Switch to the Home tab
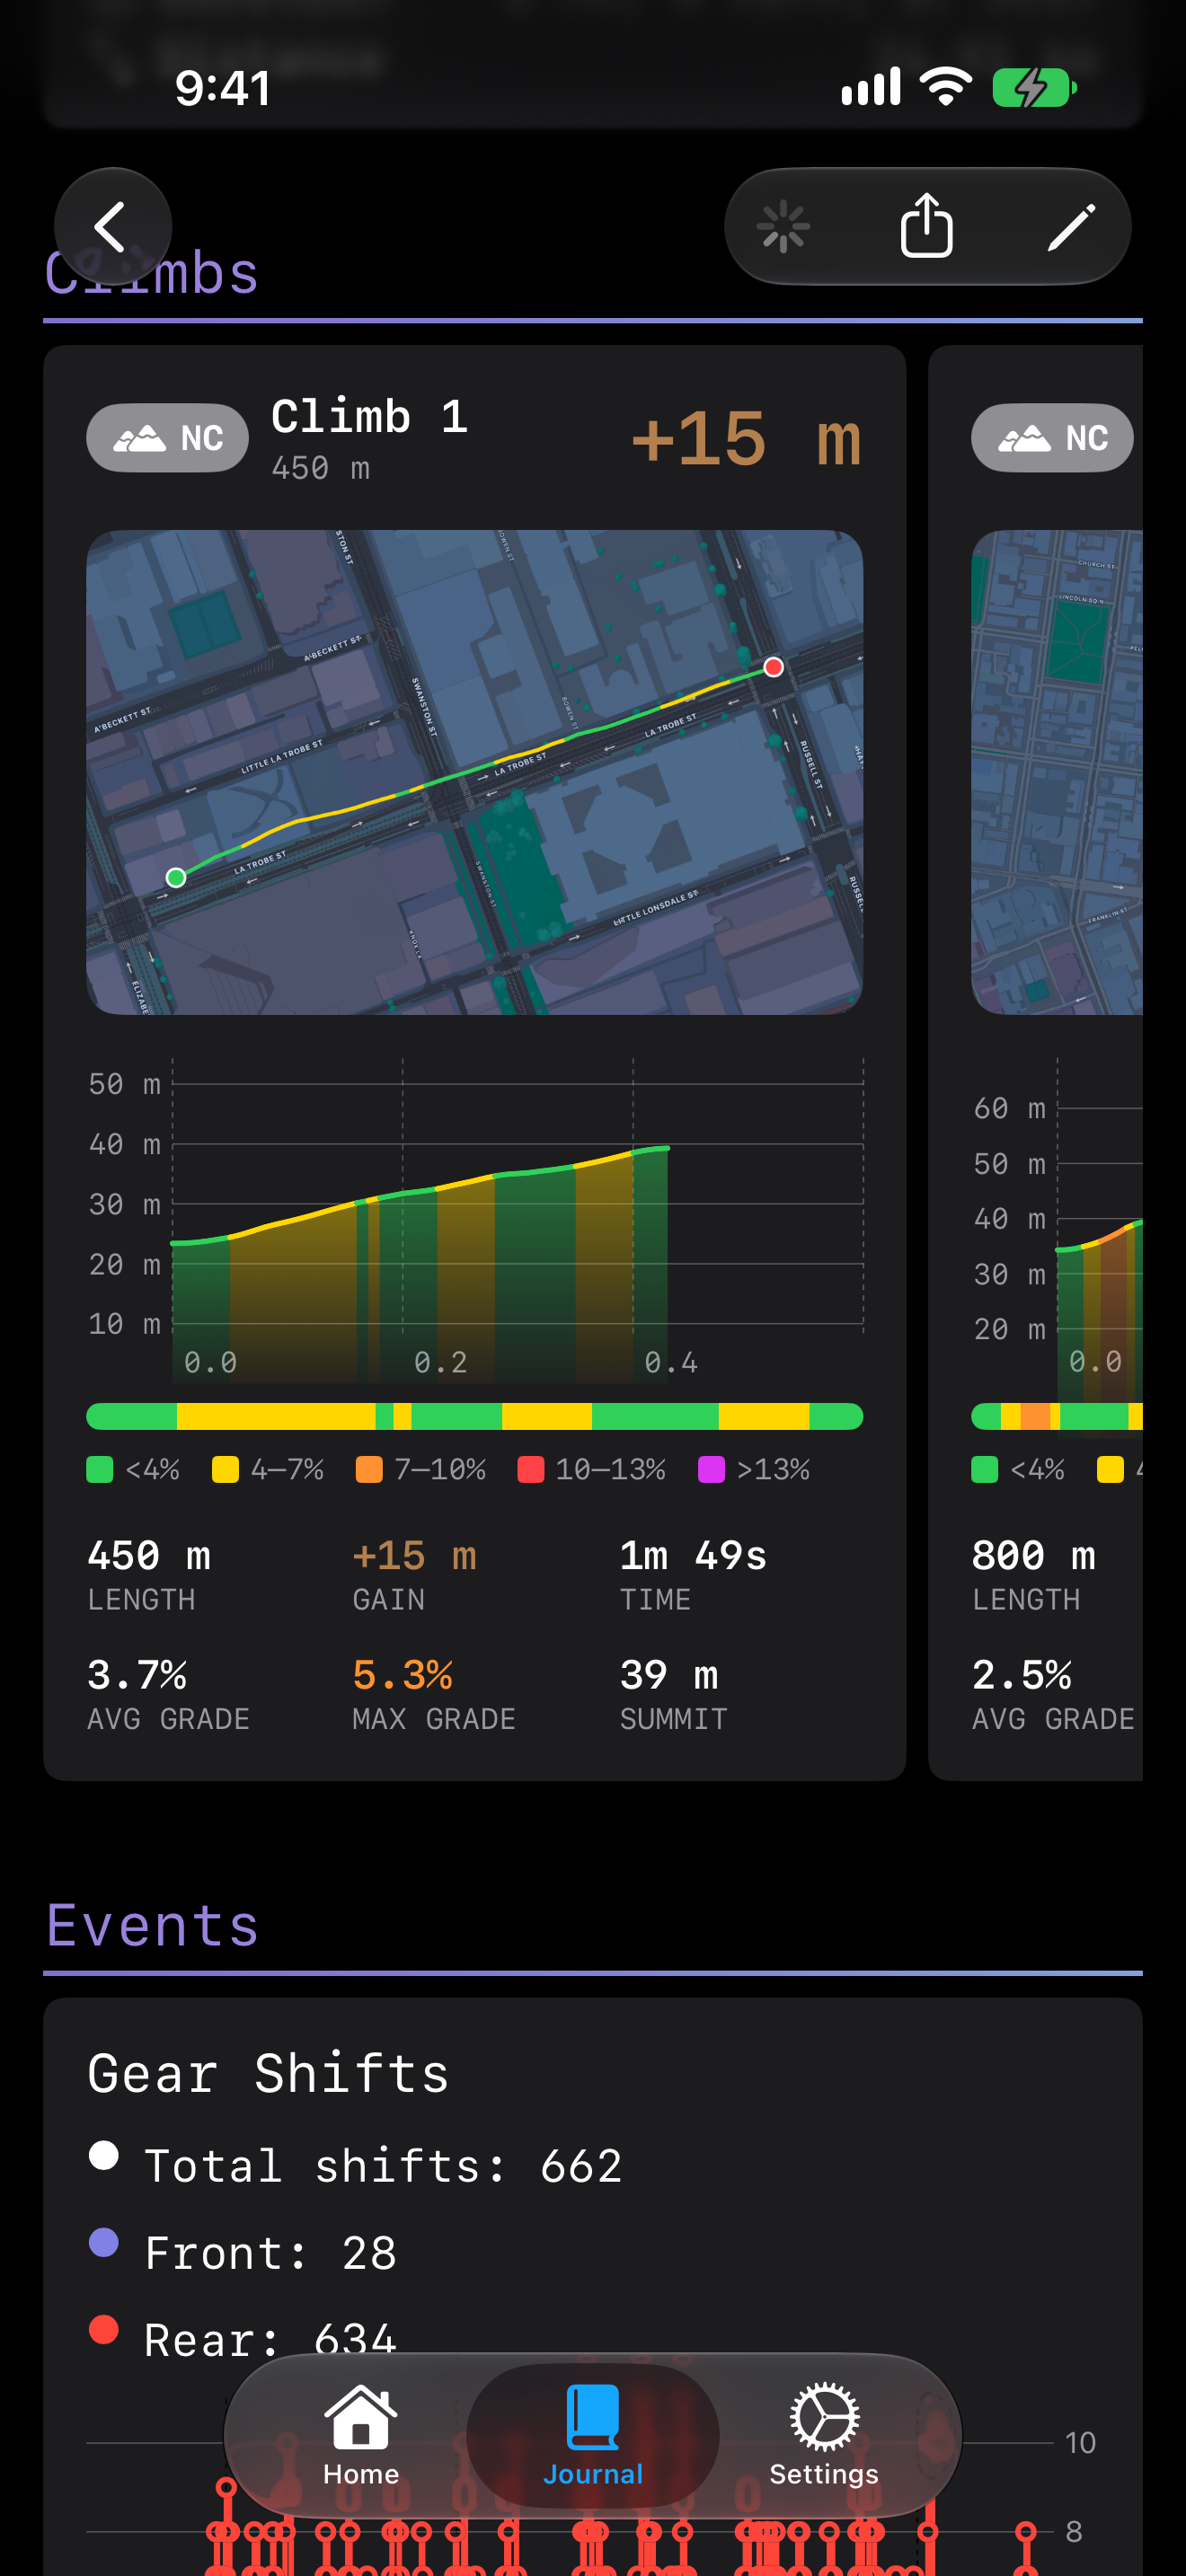The height and width of the screenshot is (2576, 1186). coord(361,2435)
